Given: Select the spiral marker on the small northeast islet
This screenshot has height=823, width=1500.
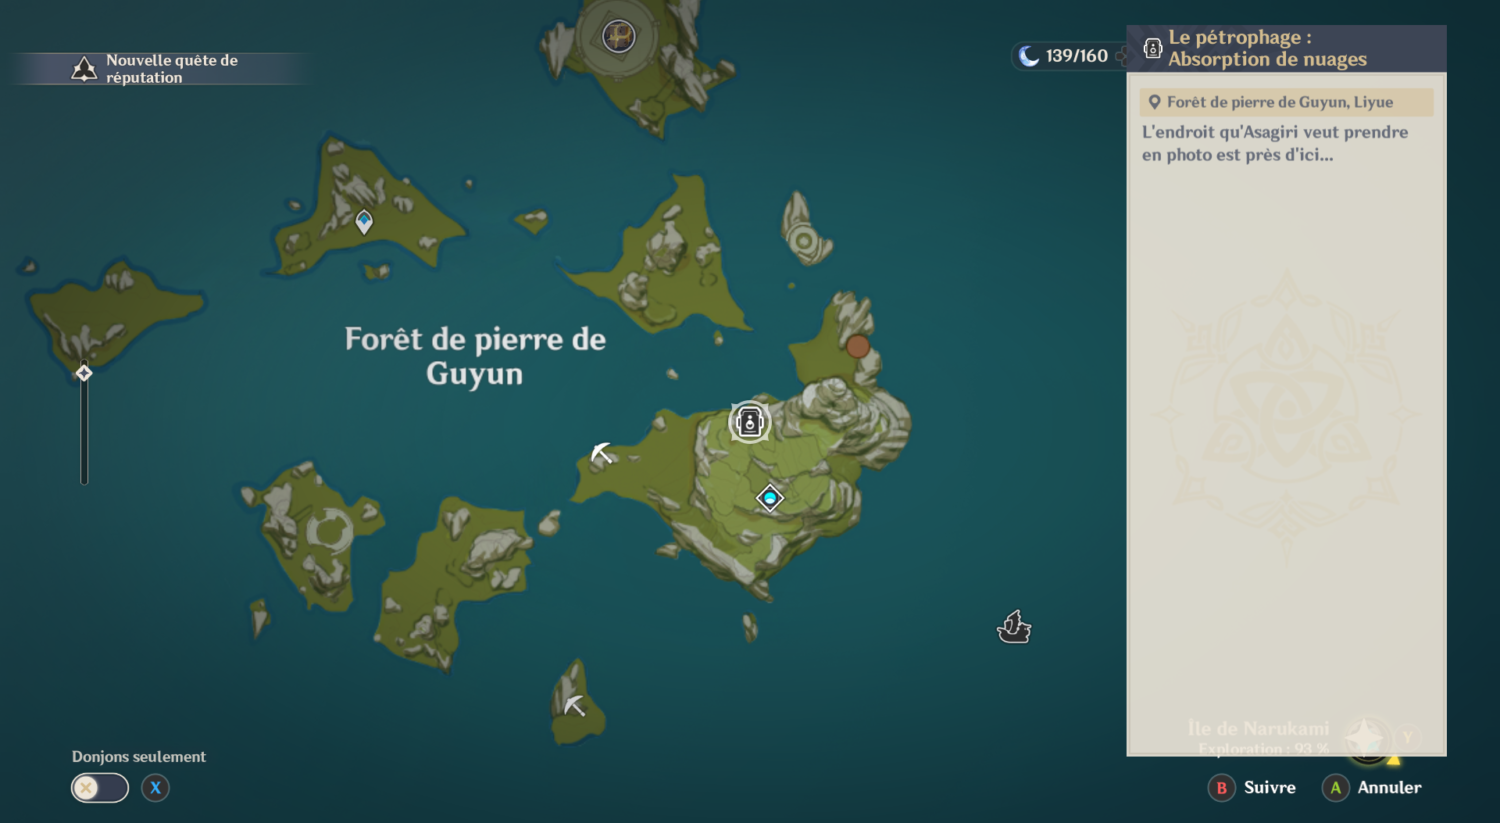Looking at the screenshot, I should (x=803, y=241).
